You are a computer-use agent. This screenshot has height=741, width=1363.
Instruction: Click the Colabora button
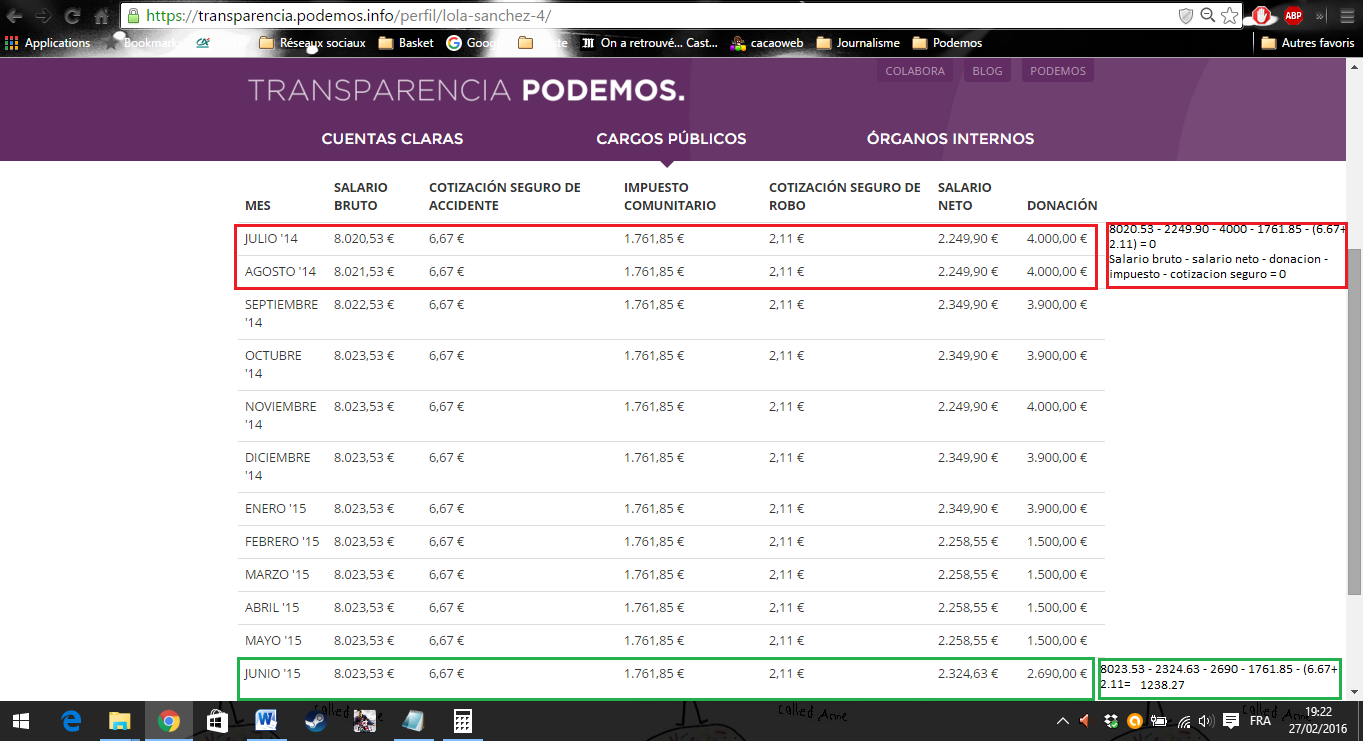coord(914,71)
